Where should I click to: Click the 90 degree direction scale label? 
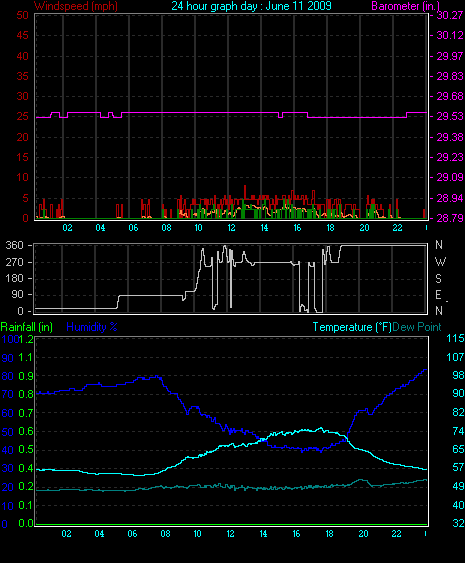(x=17, y=294)
